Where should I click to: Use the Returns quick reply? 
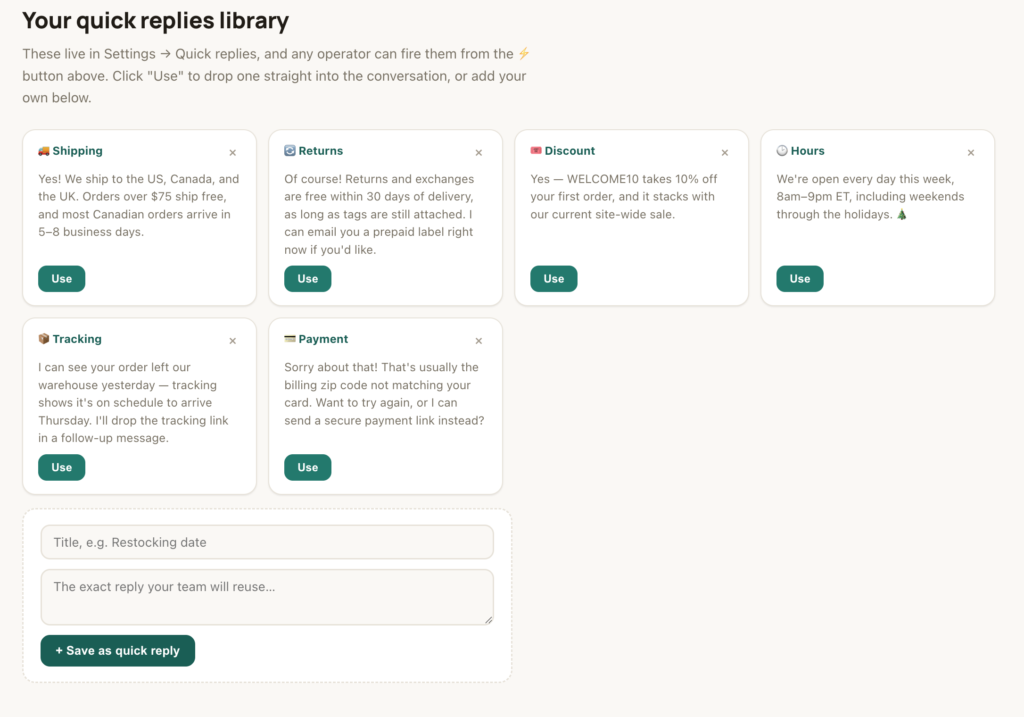[x=308, y=279]
